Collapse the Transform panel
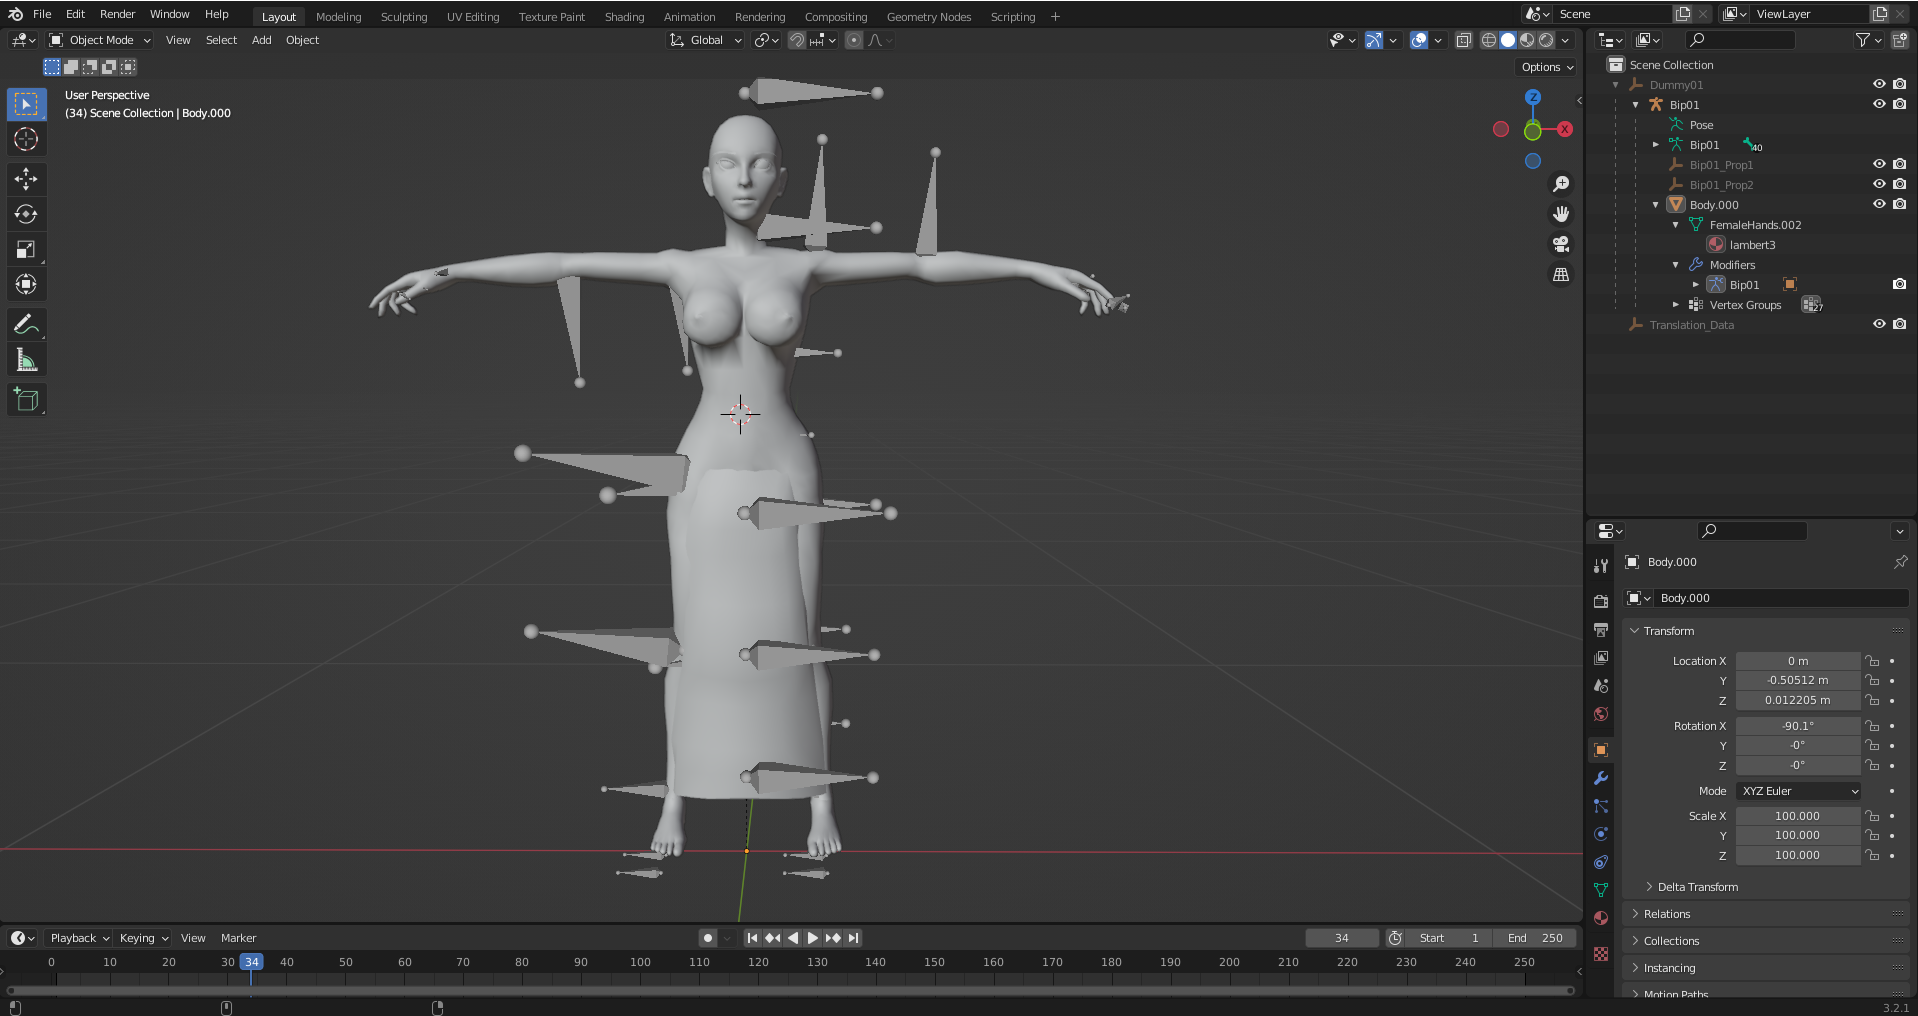Viewport: 1918px width, 1016px height. tap(1667, 631)
